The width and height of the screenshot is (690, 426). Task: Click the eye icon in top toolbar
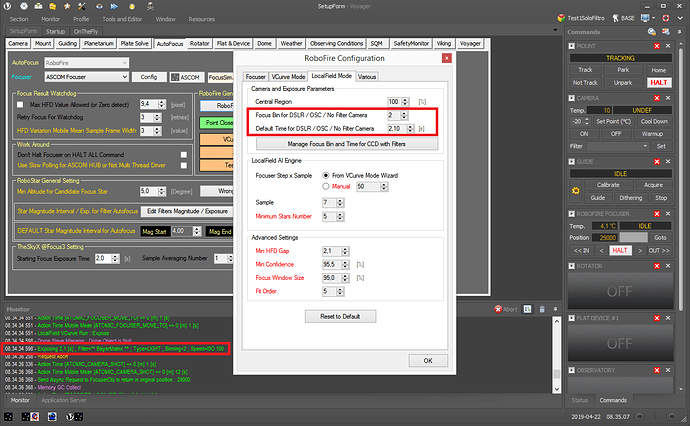[x=99, y=6]
